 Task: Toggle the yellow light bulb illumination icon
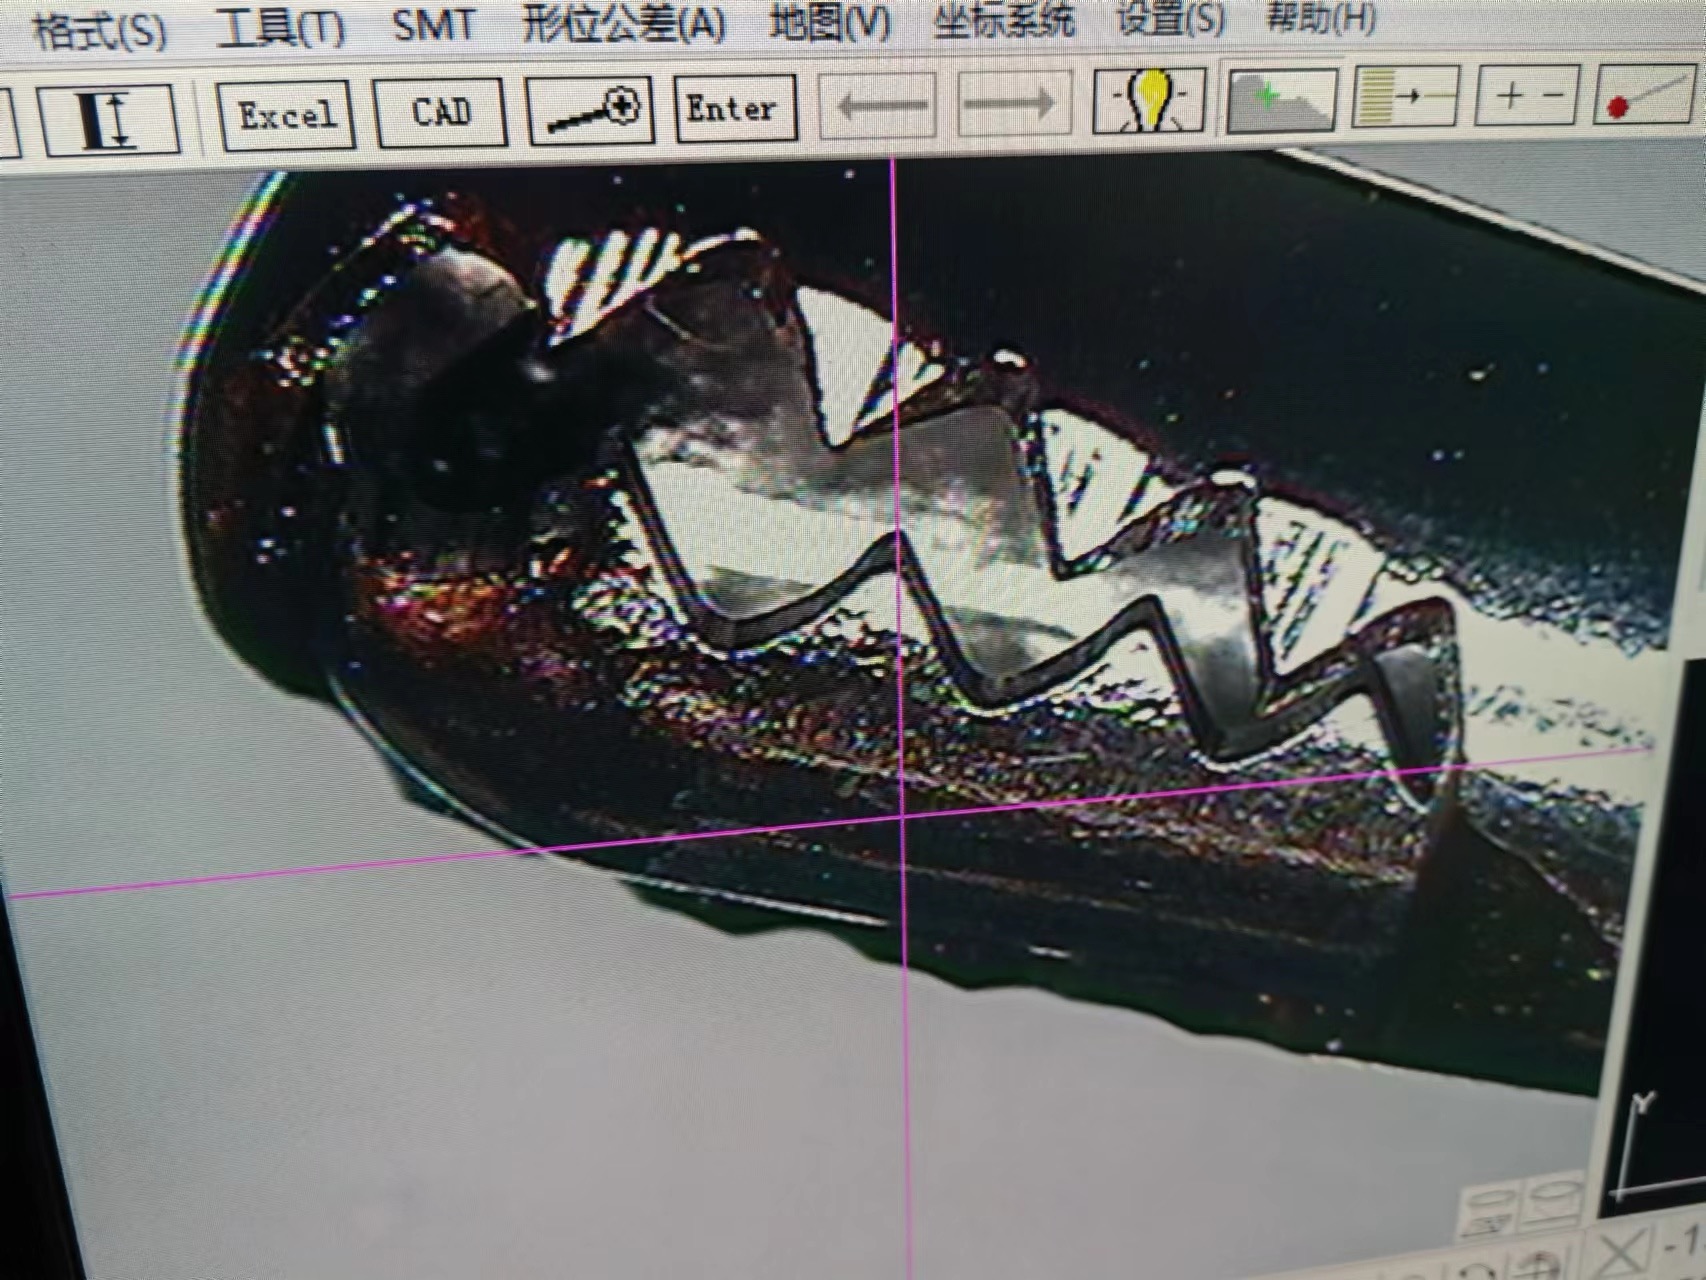tap(1150, 100)
